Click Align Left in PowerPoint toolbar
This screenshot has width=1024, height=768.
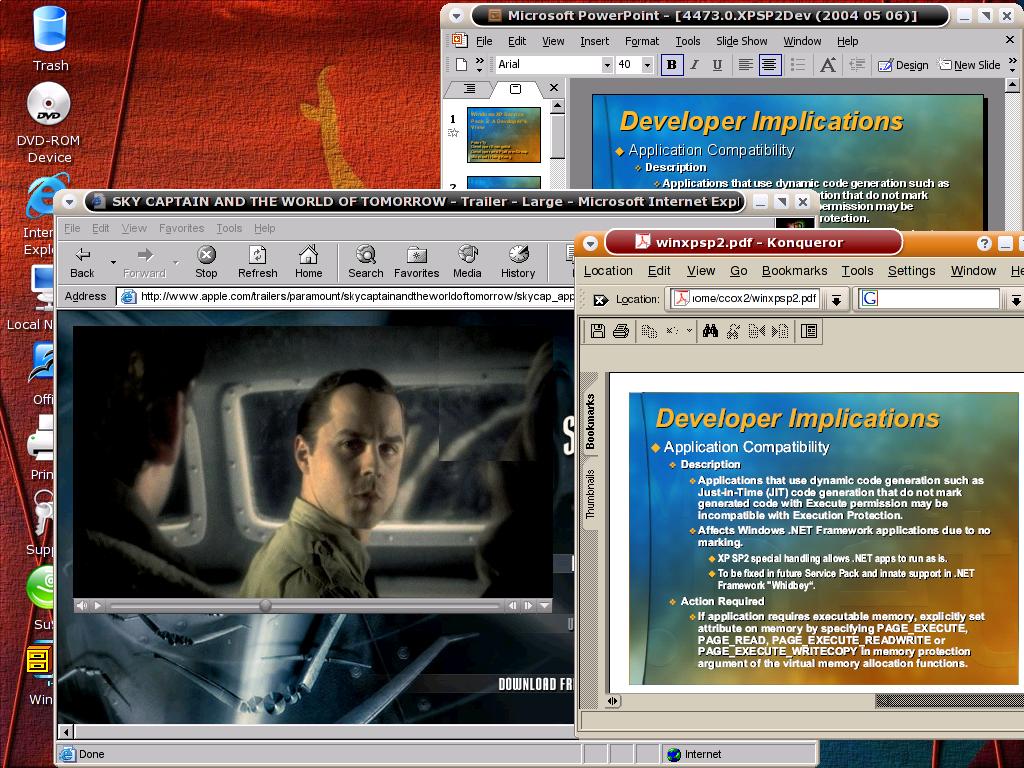pos(745,65)
